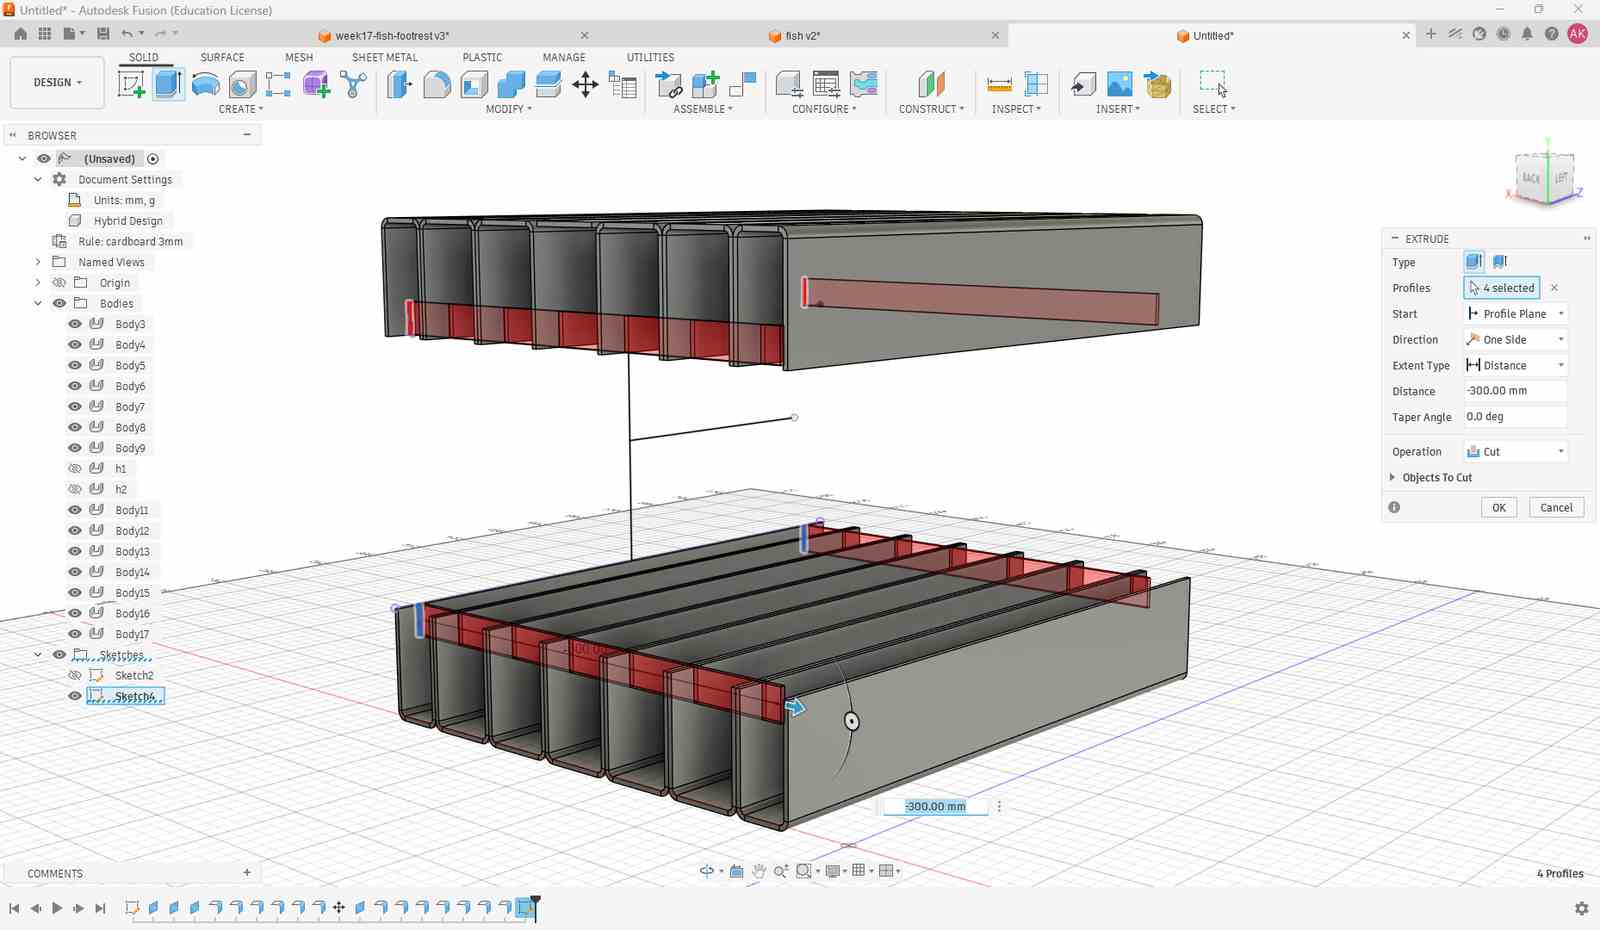Click the blue distance manipulator arrow
The height and width of the screenshot is (930, 1600).
coord(795,707)
